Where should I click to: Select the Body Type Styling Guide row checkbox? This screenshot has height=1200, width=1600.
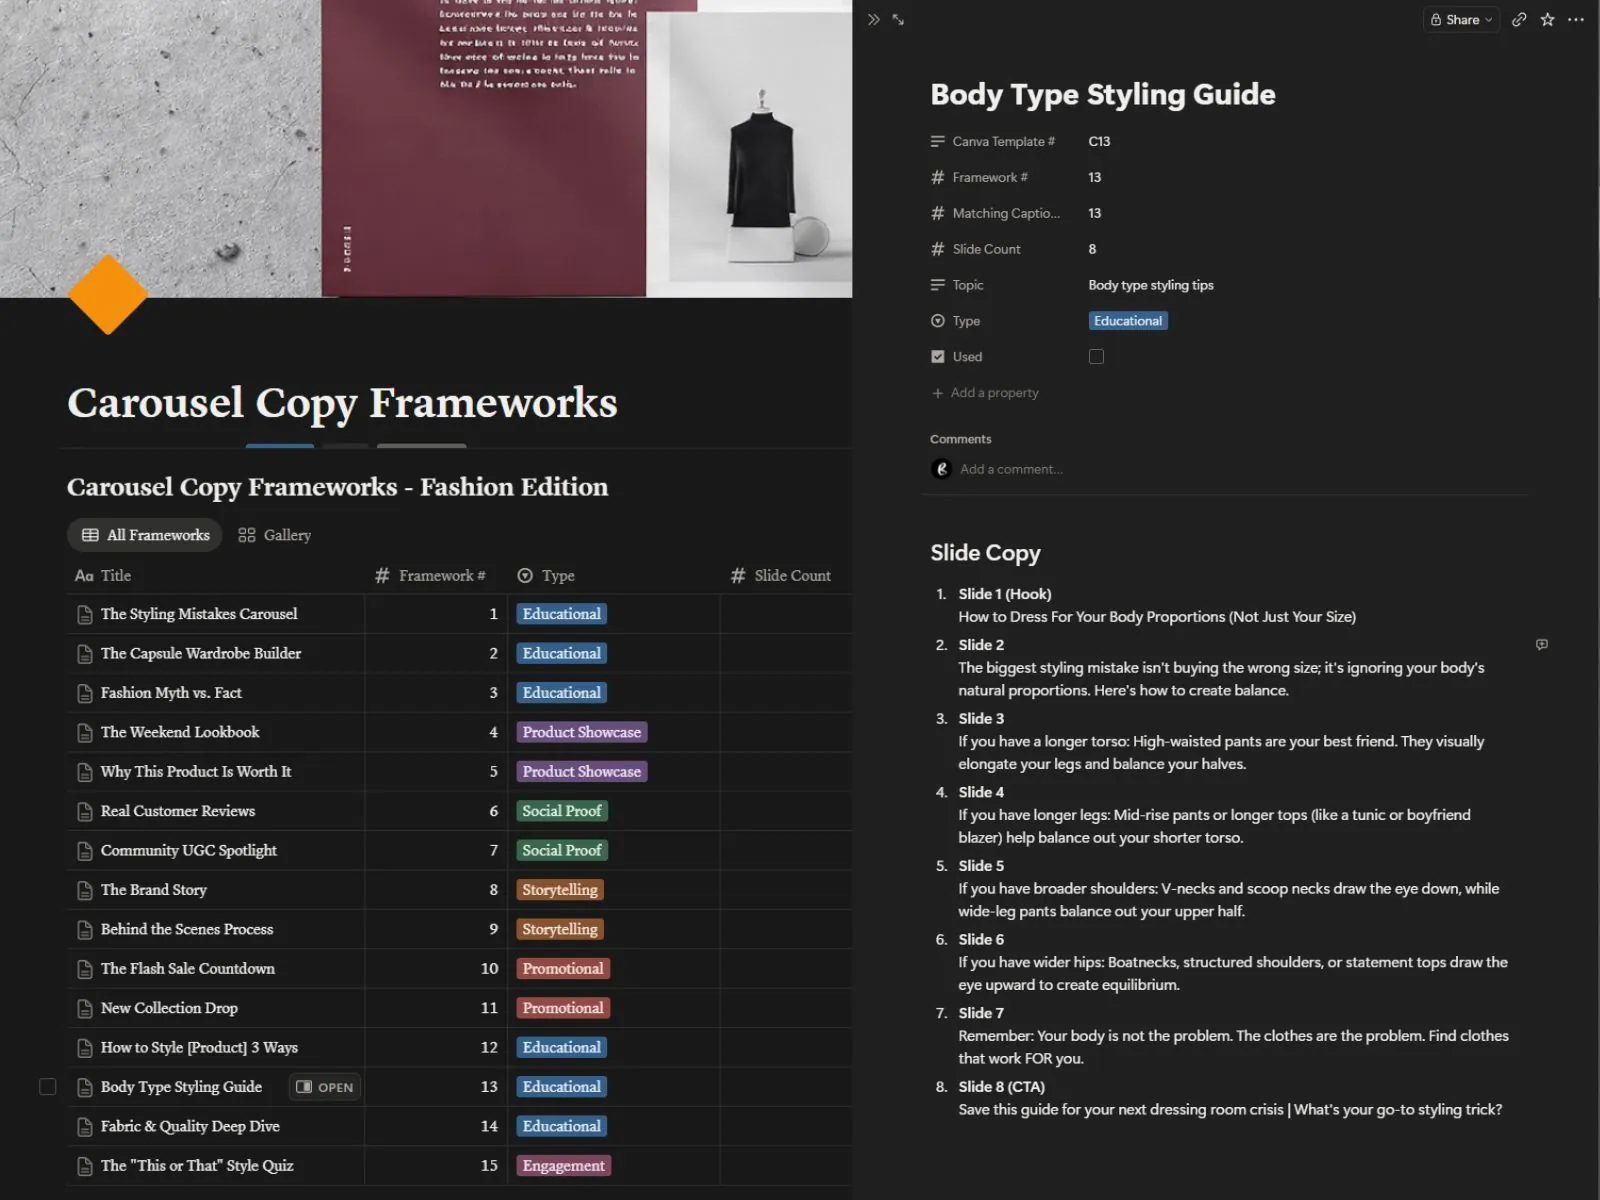[47, 1086]
